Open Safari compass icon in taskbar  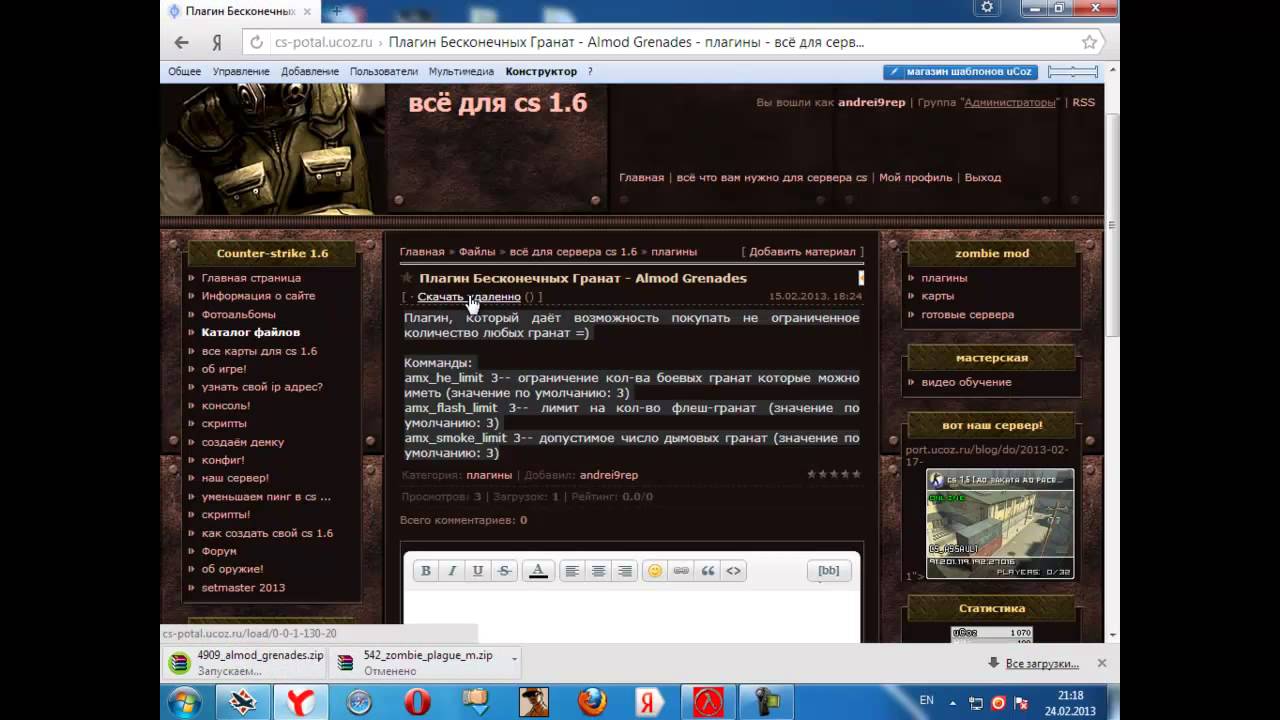pos(359,702)
